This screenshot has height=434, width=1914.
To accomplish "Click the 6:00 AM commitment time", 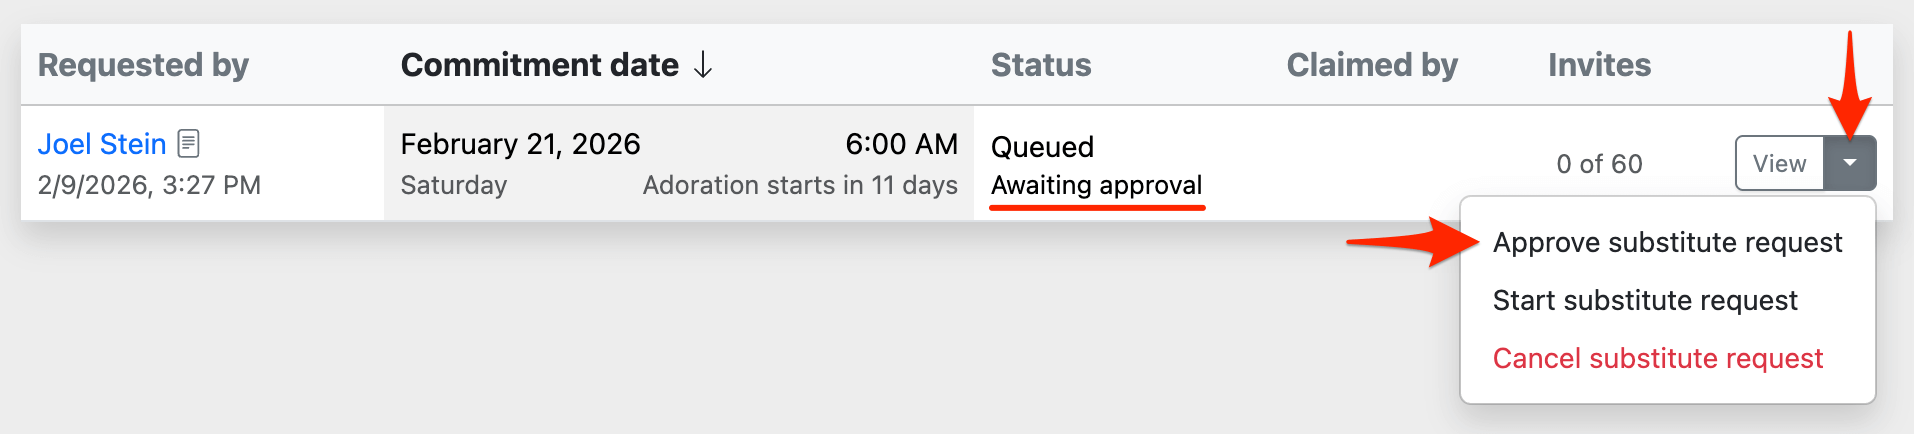I will click(x=901, y=144).
